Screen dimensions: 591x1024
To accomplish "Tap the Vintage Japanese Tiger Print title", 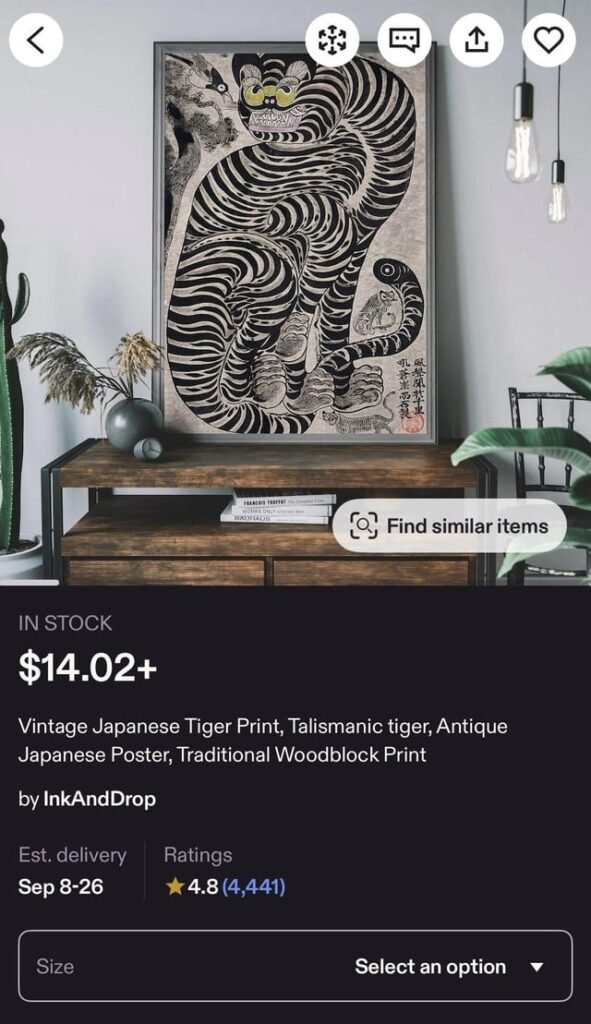I will [263, 740].
